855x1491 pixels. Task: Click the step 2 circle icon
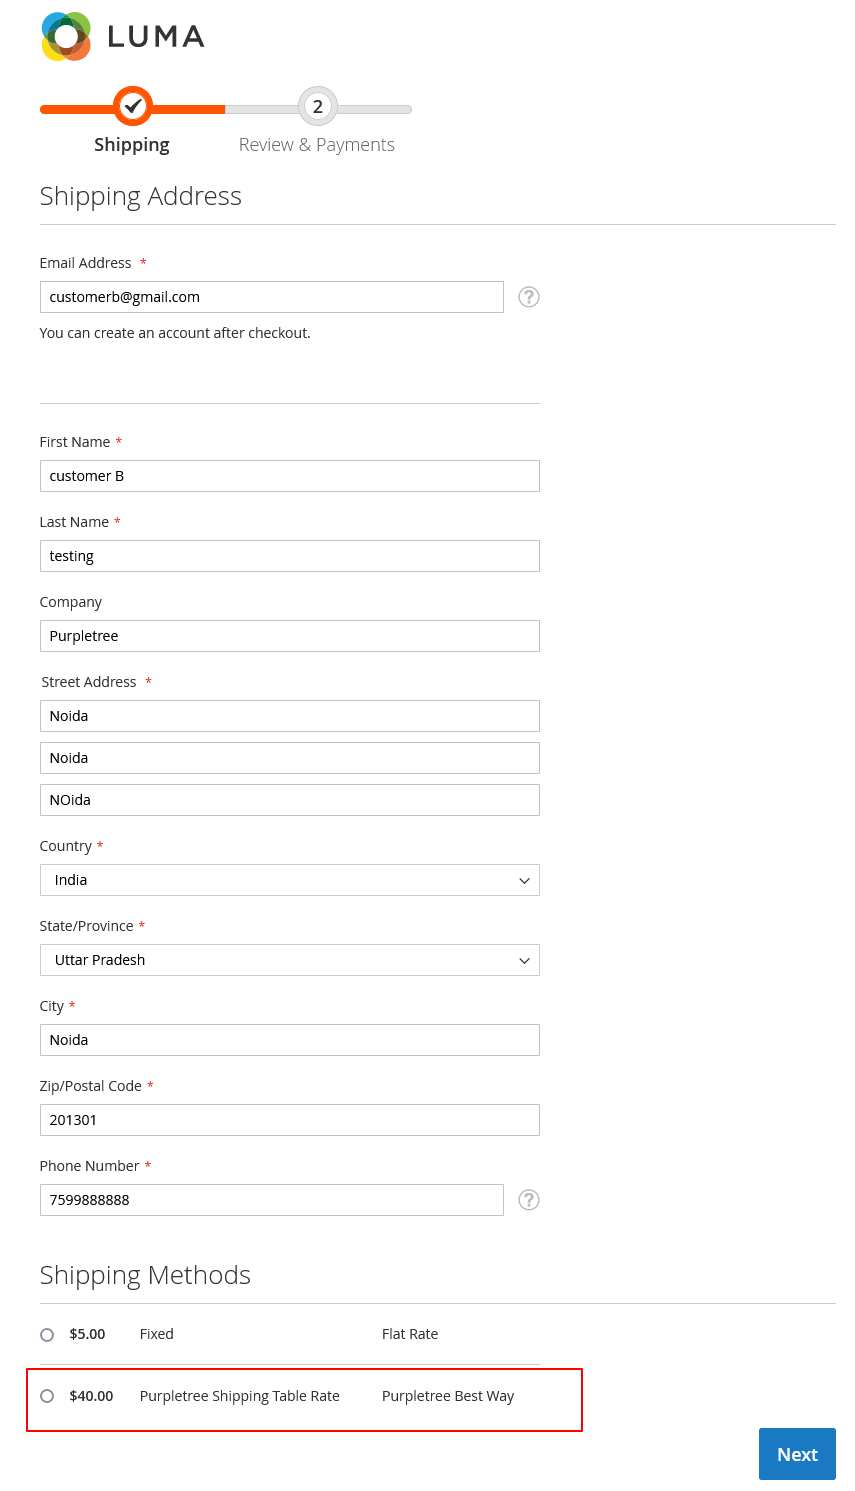pyautogui.click(x=318, y=106)
